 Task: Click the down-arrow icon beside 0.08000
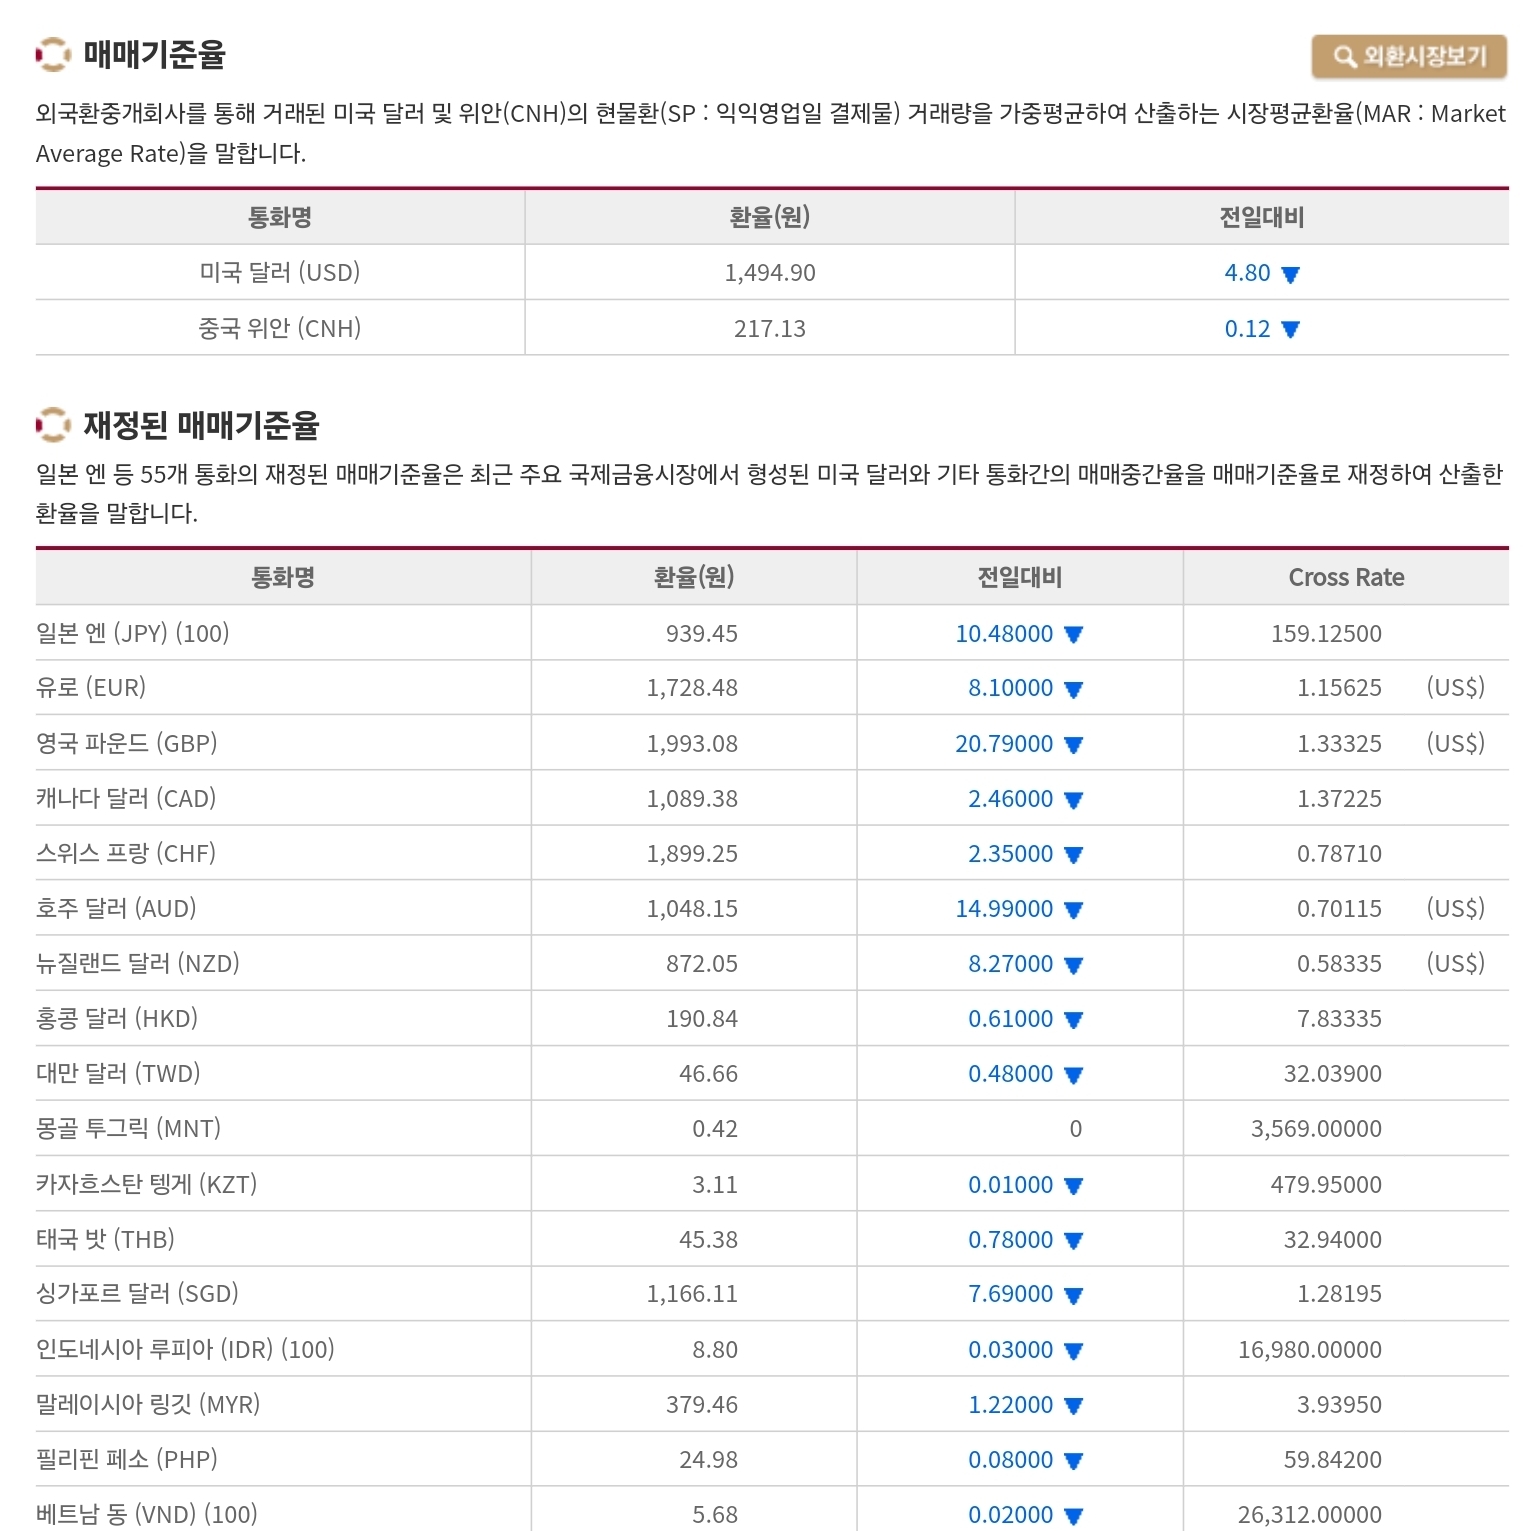pyautogui.click(x=1074, y=1462)
